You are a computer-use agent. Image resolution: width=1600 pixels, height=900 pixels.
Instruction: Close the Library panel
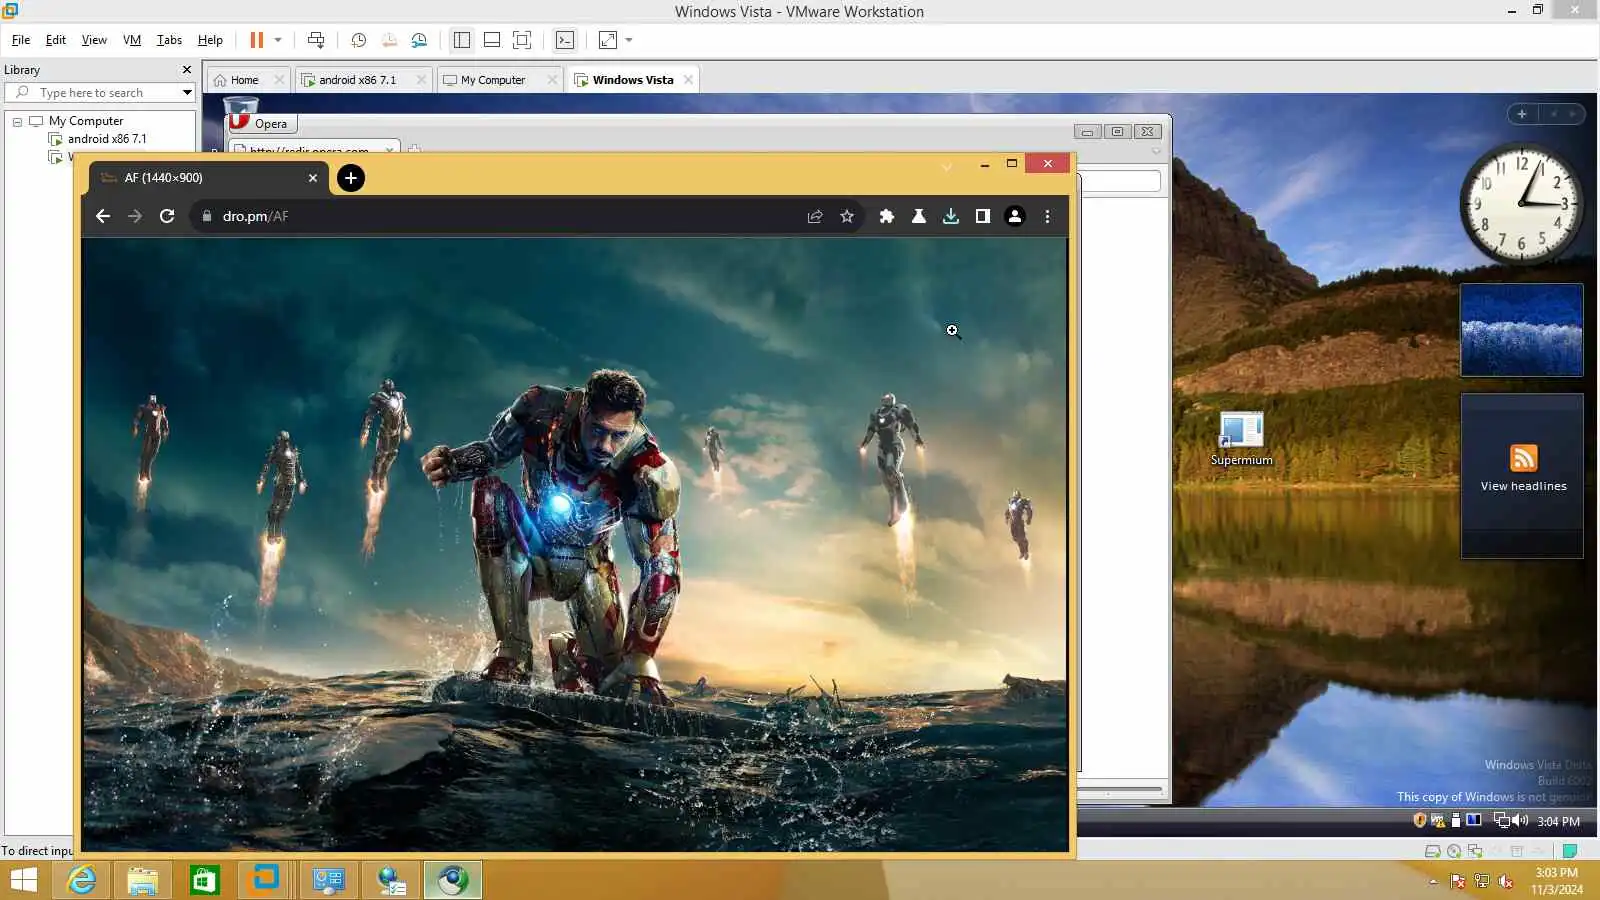tap(187, 70)
